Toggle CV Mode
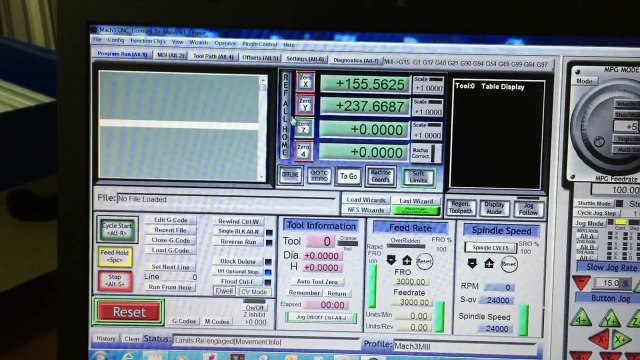 click(x=254, y=292)
